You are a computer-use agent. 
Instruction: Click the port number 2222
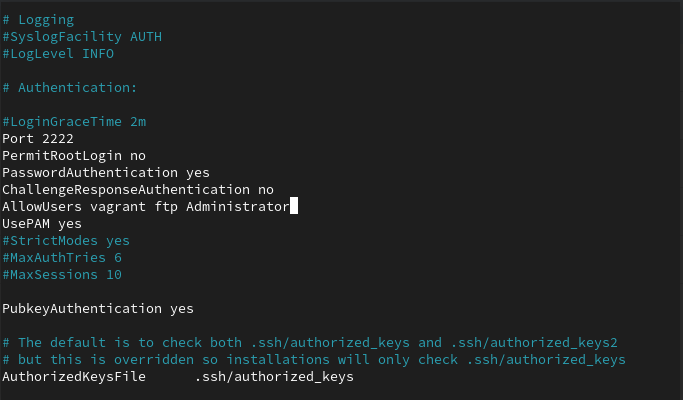point(58,139)
